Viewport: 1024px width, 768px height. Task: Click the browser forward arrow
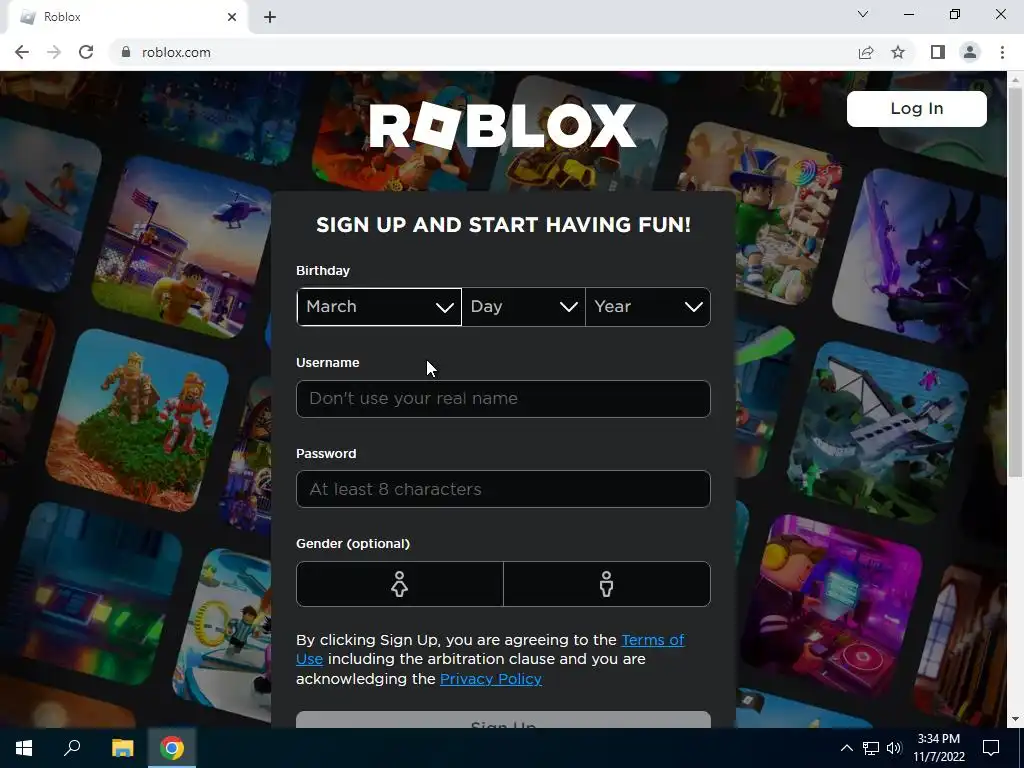pos(54,52)
